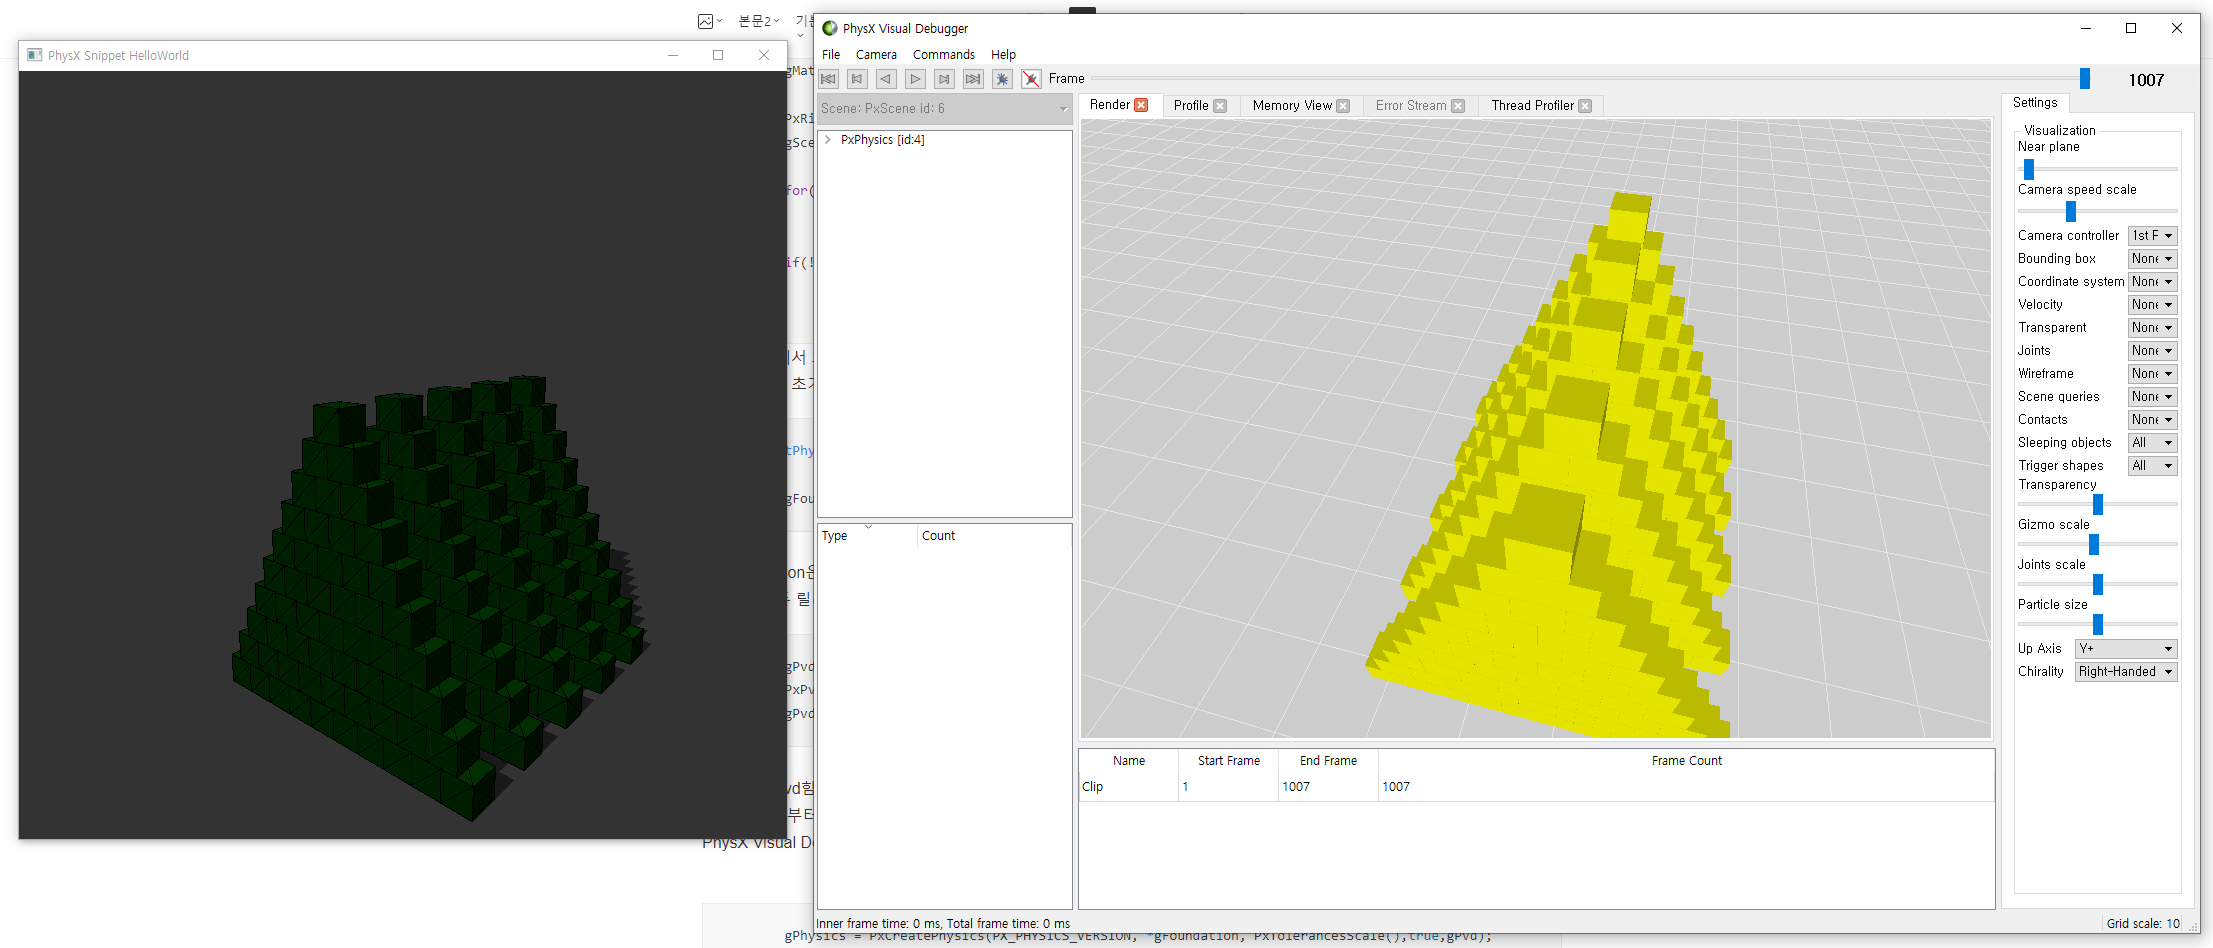This screenshot has width=2213, height=948.
Task: Click the PhysX Snippet HelloWorld window icon
Action: click(35, 55)
